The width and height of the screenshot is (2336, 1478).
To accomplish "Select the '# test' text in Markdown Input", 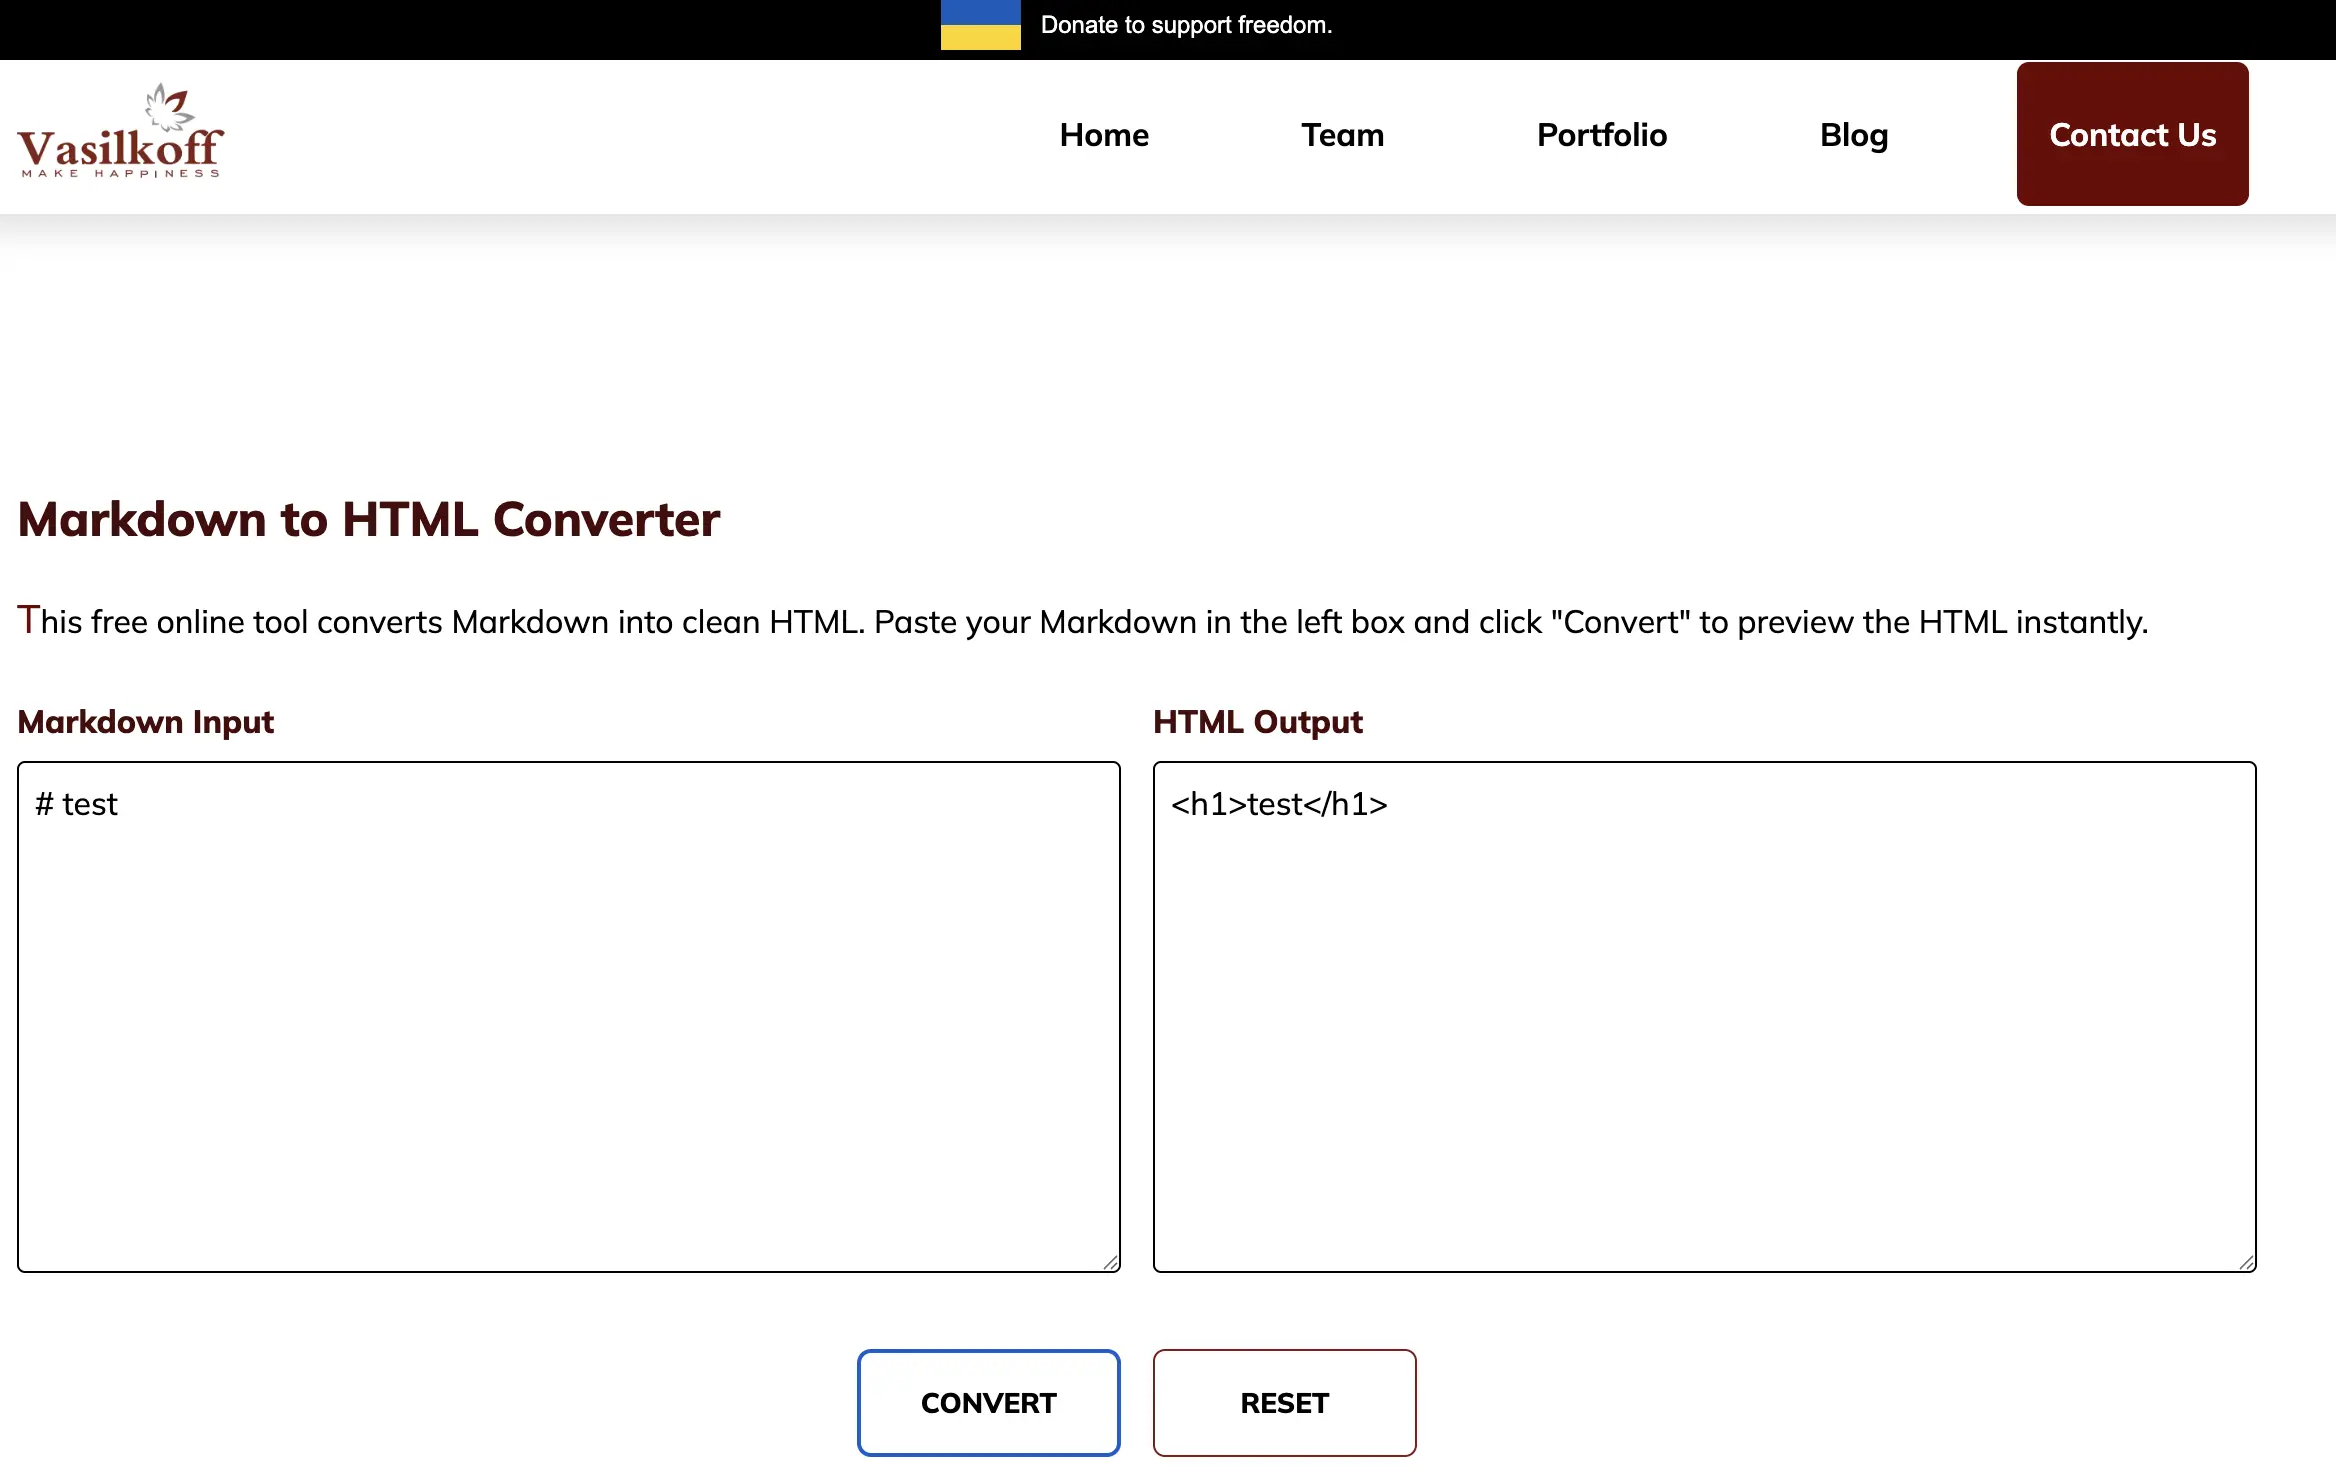I will (x=75, y=803).
